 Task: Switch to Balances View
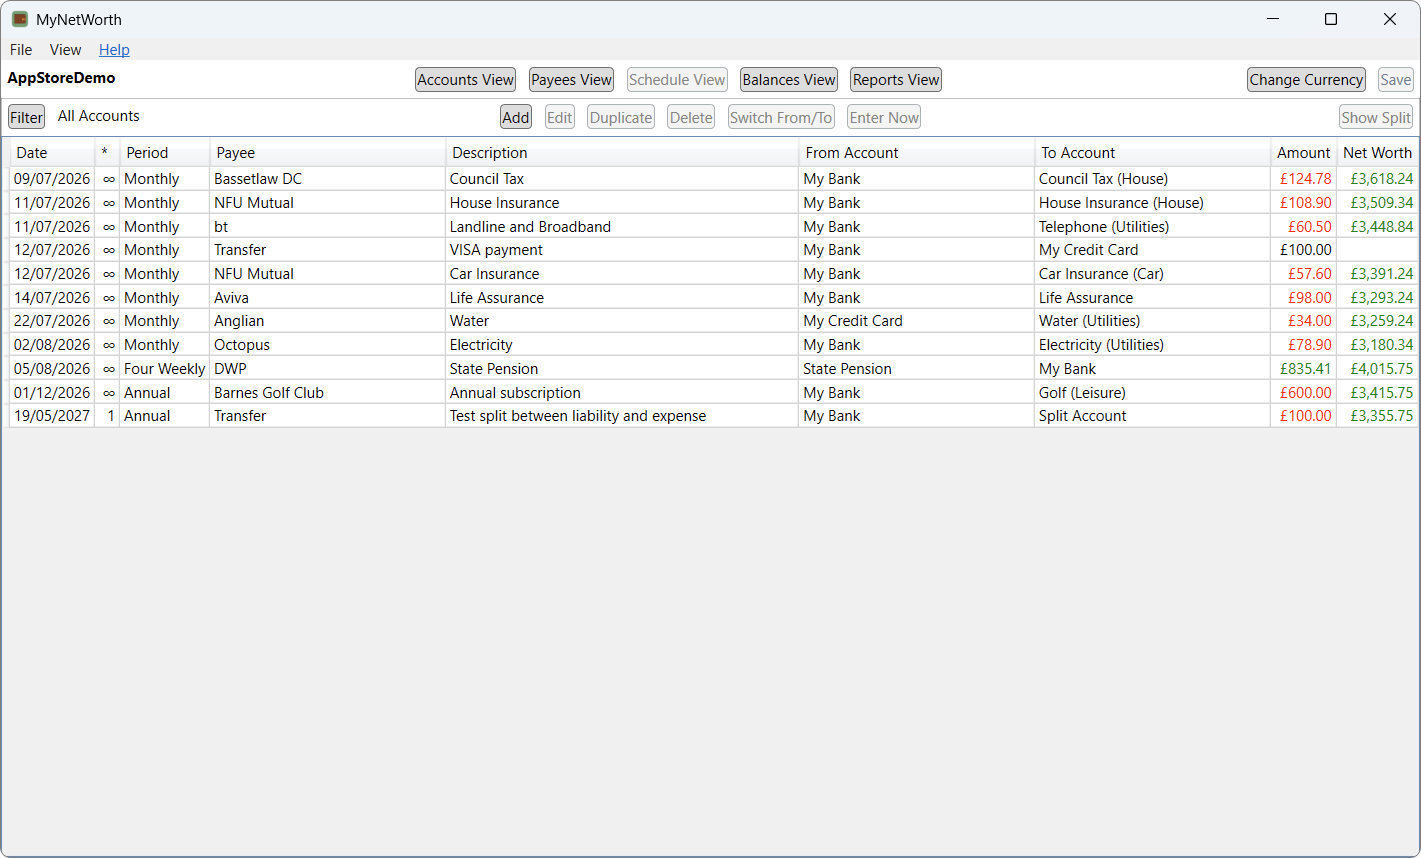(789, 80)
